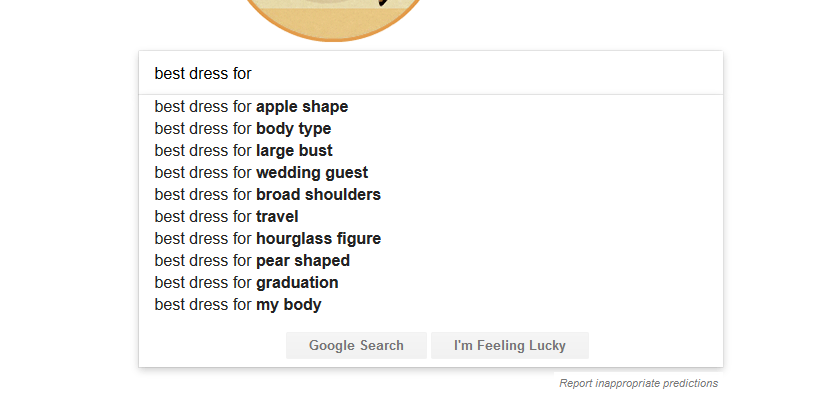Click the 'best dress for' search box
The image size is (830, 411).
[x=430, y=73]
